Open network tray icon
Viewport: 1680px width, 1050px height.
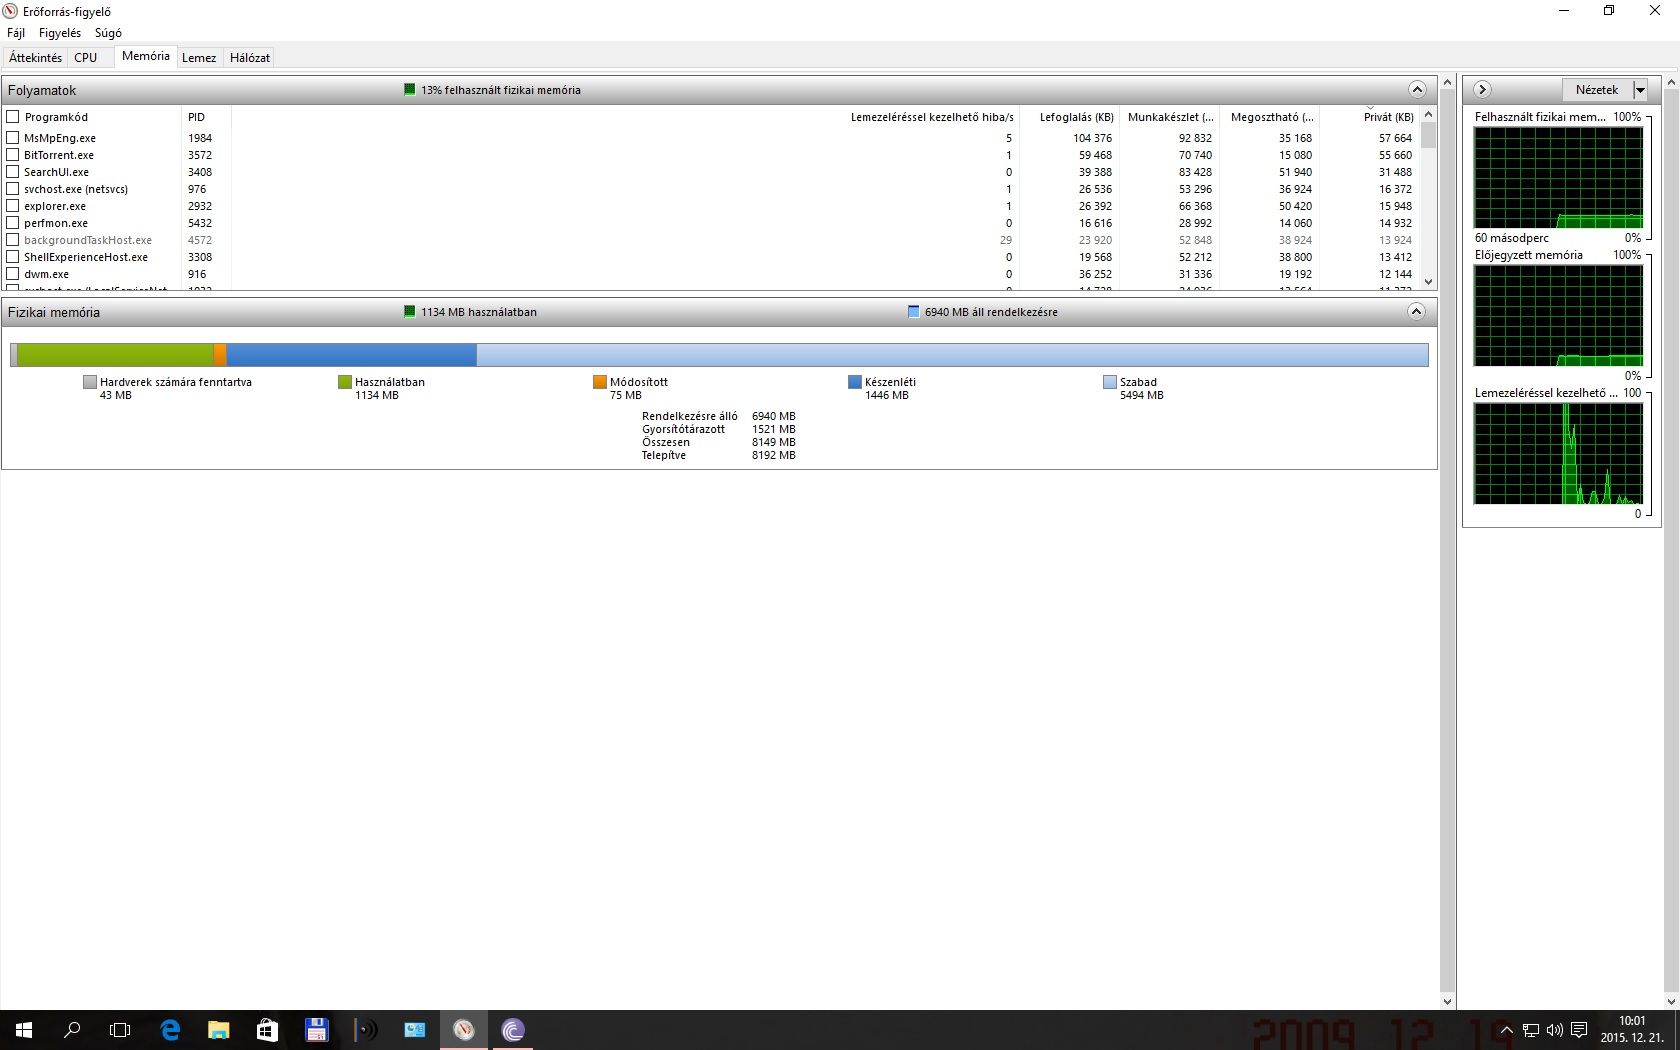pos(1531,1030)
